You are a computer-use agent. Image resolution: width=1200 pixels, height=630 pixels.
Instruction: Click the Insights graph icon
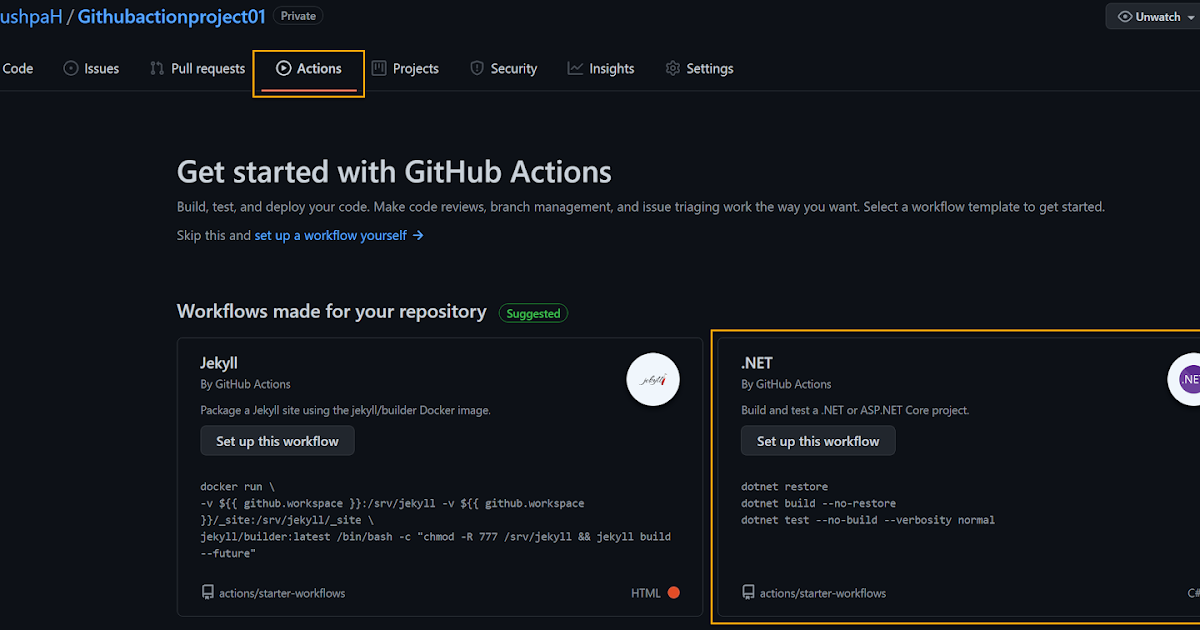click(573, 68)
